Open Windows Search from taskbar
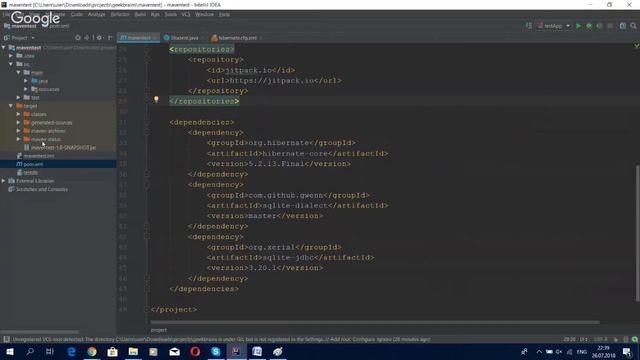Image resolution: width=640 pixels, height=360 pixels. click(x=30, y=351)
